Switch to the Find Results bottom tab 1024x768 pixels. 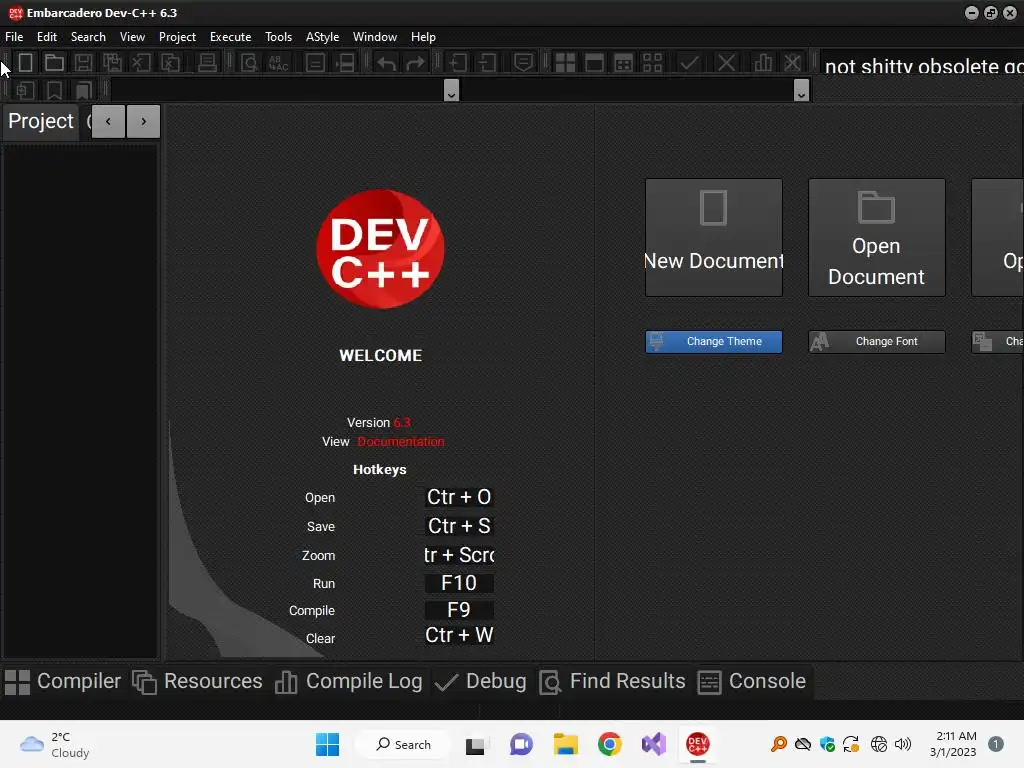613,682
